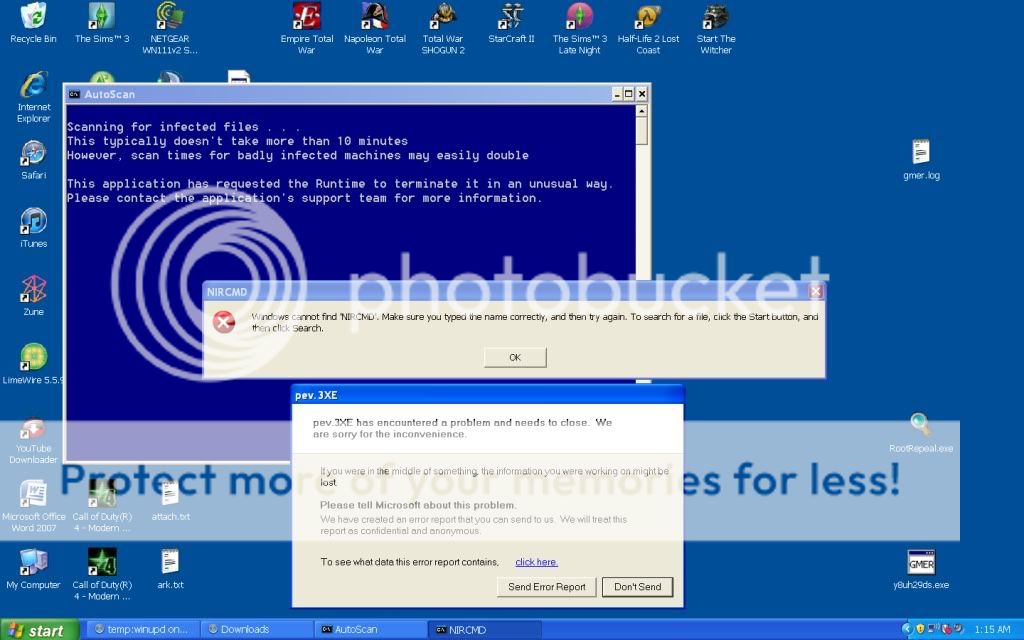1024x640 pixels.
Task: Open the Recycle Bin desktop icon
Action: 33,17
